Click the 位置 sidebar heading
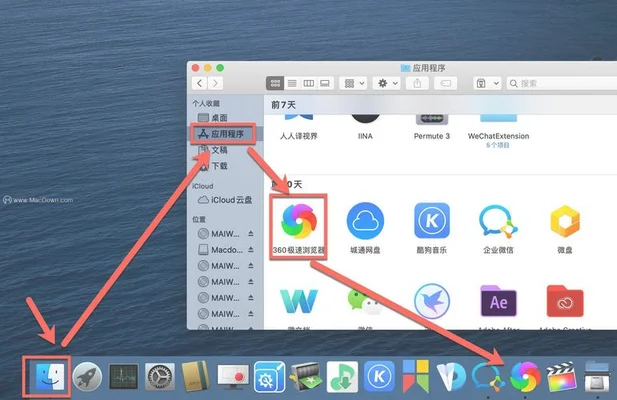This screenshot has height=400, width=617. tap(199, 219)
